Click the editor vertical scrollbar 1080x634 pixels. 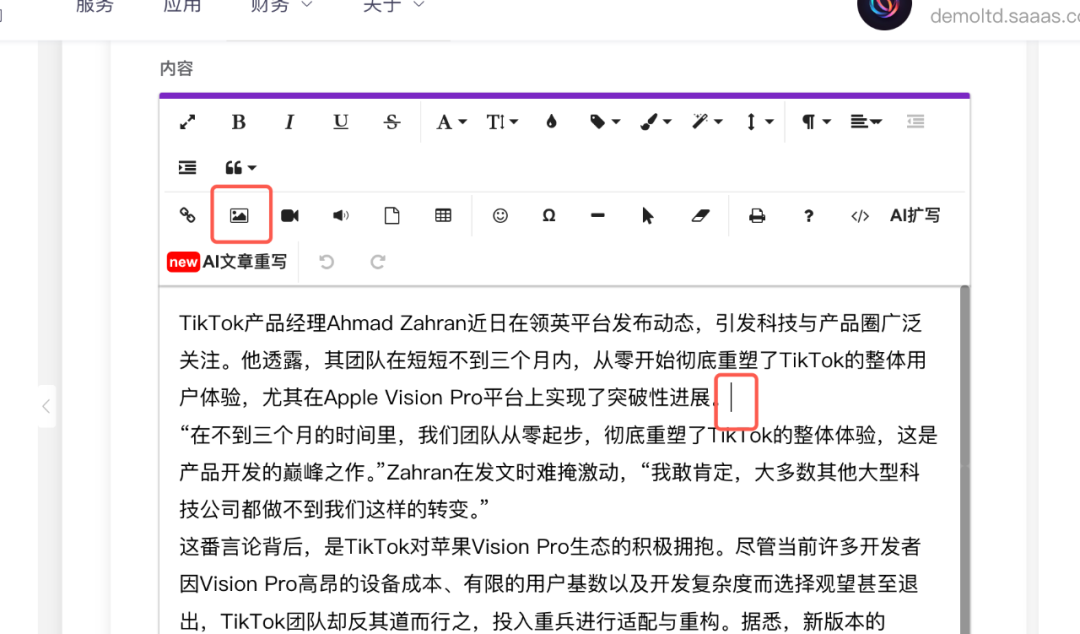pos(965,460)
